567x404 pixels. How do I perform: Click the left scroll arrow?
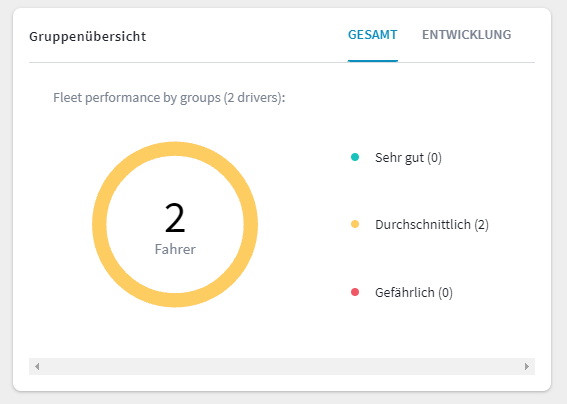pos(37,366)
